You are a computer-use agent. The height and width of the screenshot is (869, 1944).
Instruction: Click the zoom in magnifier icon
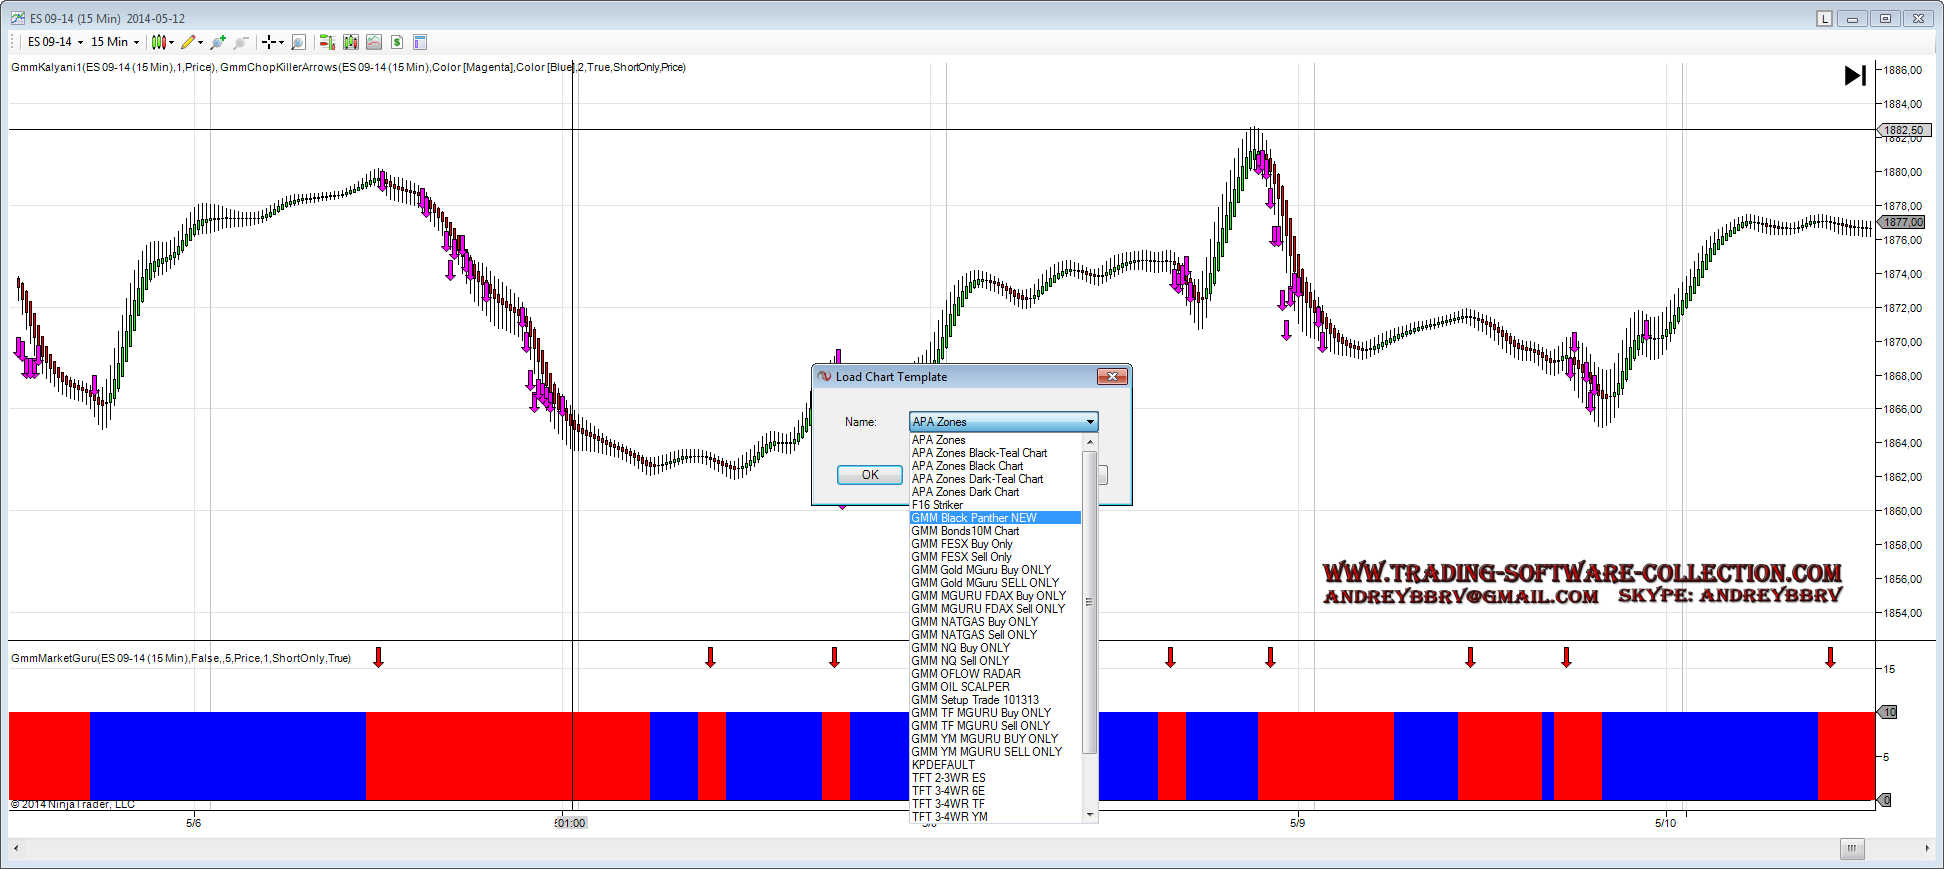[217, 42]
